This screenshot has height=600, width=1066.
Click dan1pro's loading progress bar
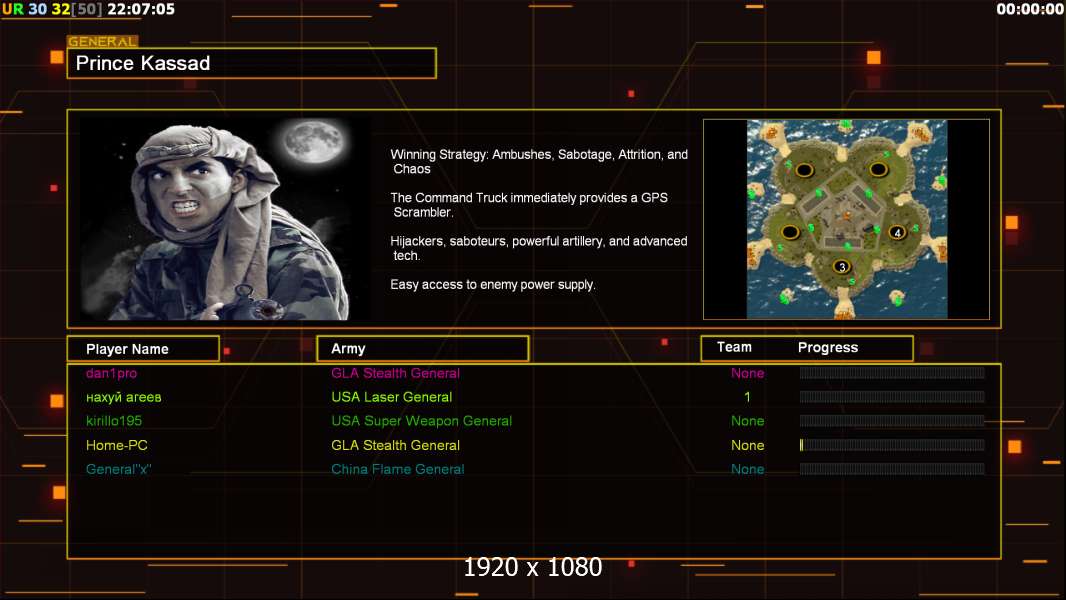(892, 372)
